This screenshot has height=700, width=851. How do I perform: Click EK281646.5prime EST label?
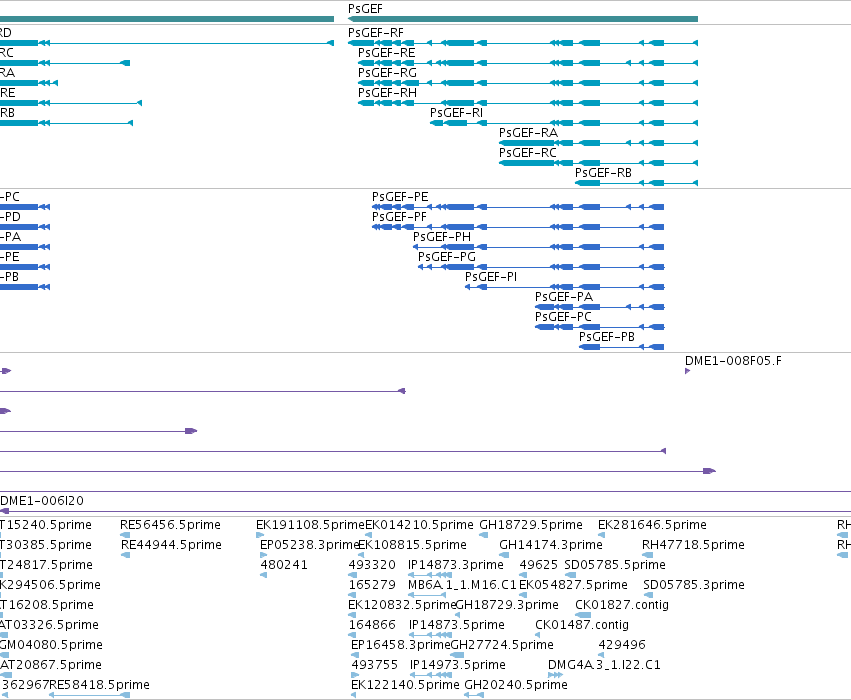click(x=652, y=525)
